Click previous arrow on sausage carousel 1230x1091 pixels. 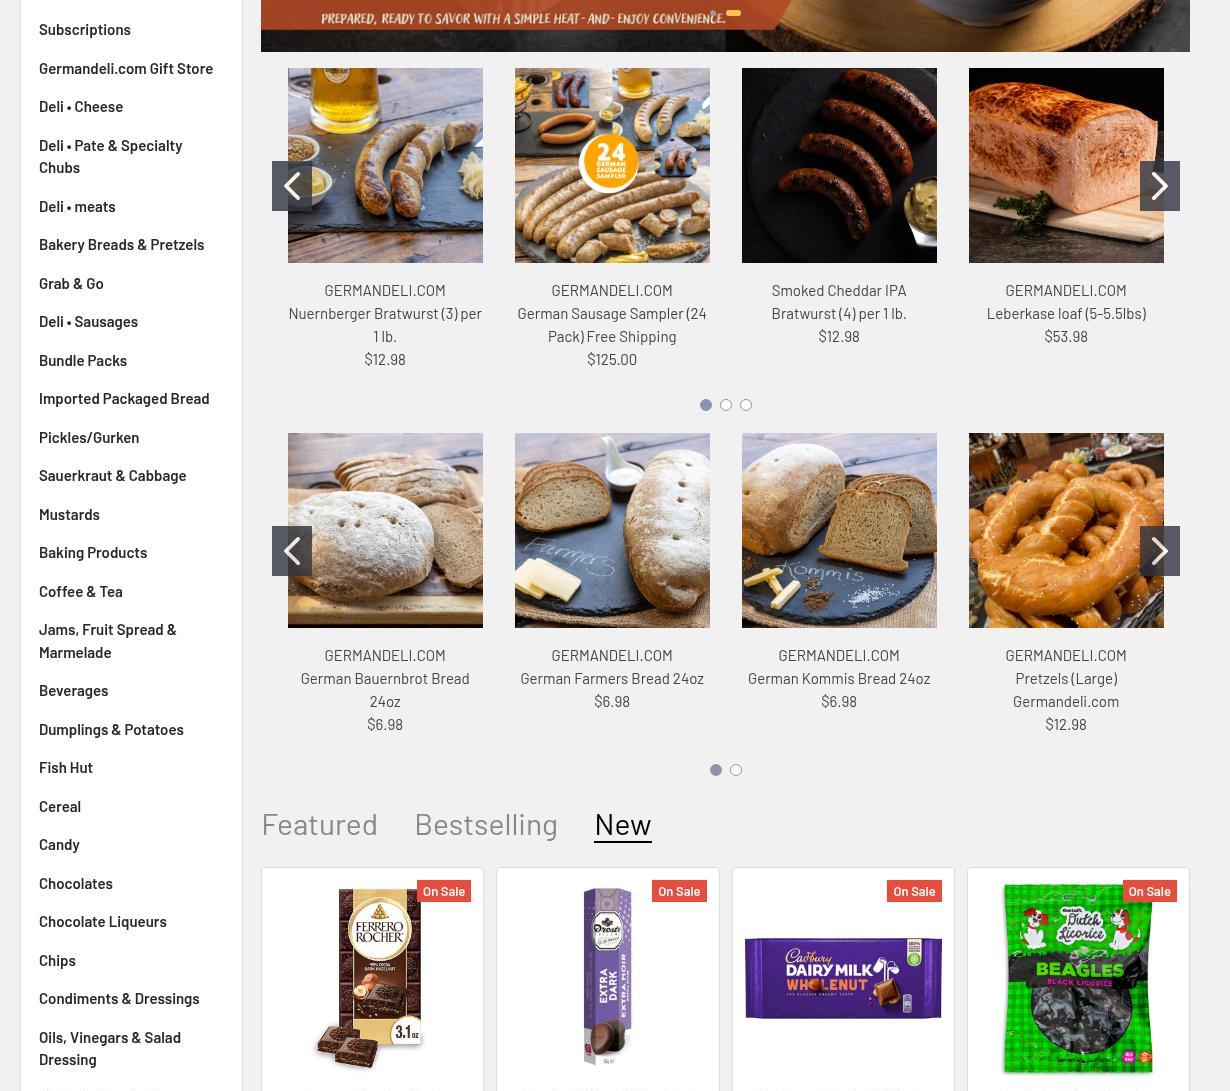click(292, 186)
